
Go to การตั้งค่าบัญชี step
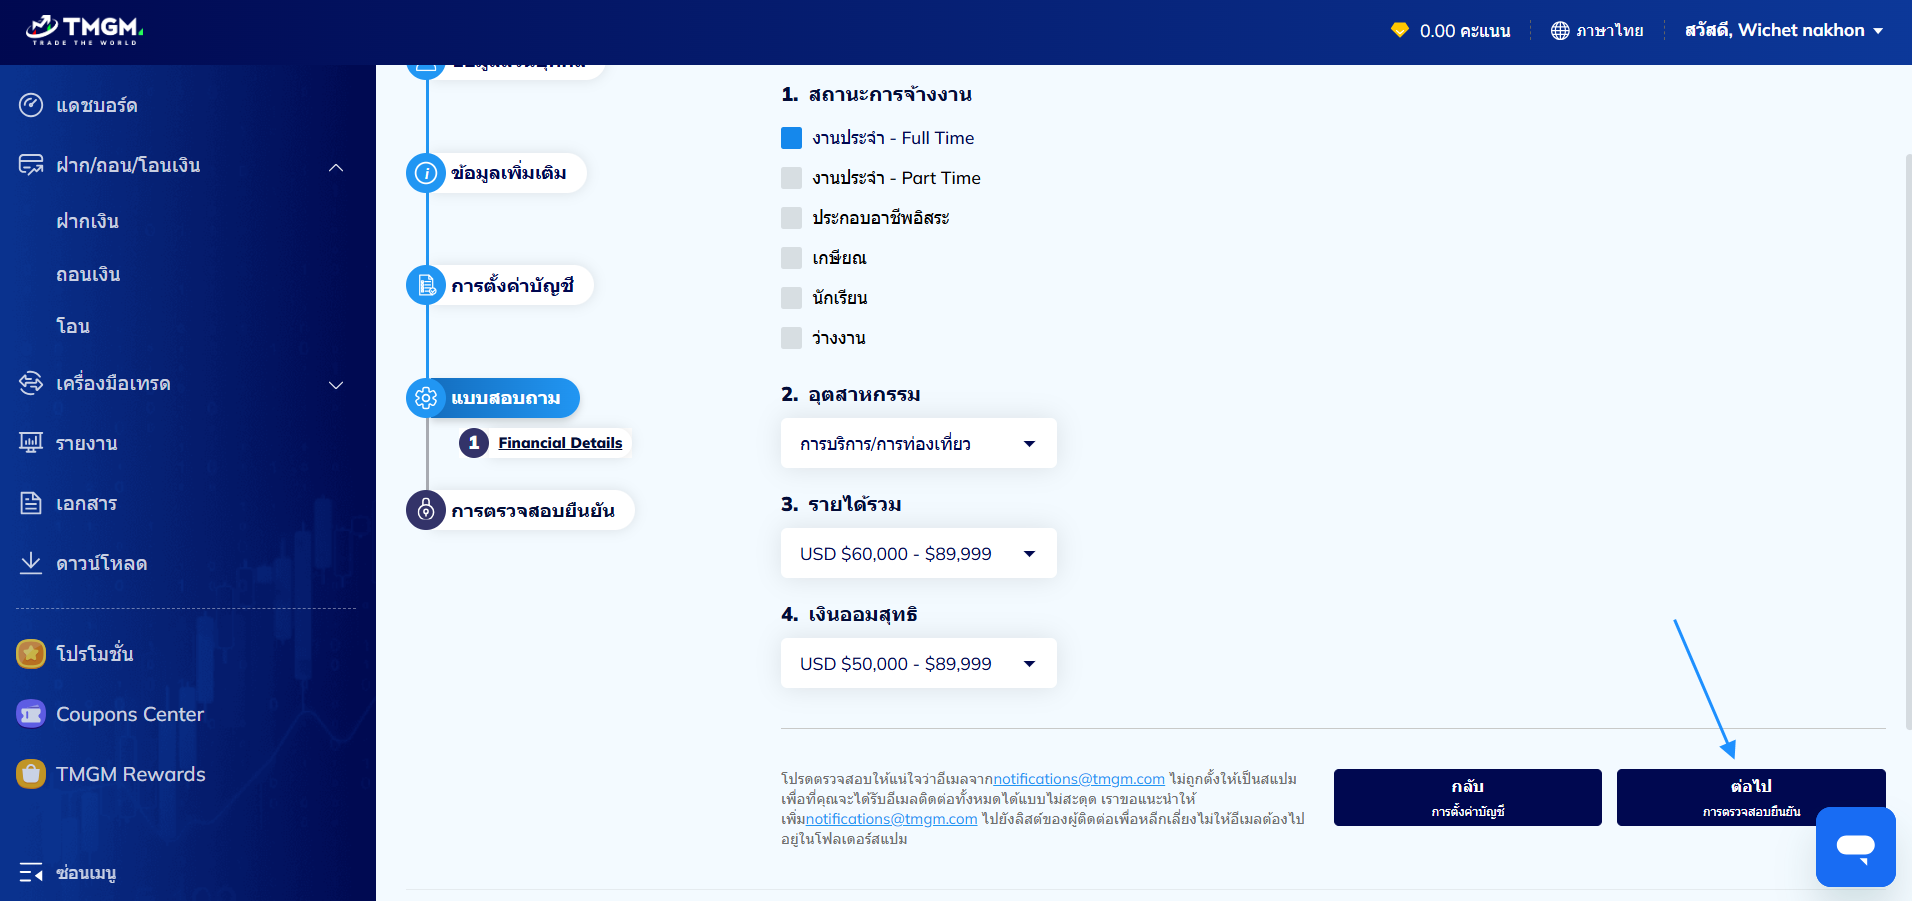[512, 286]
